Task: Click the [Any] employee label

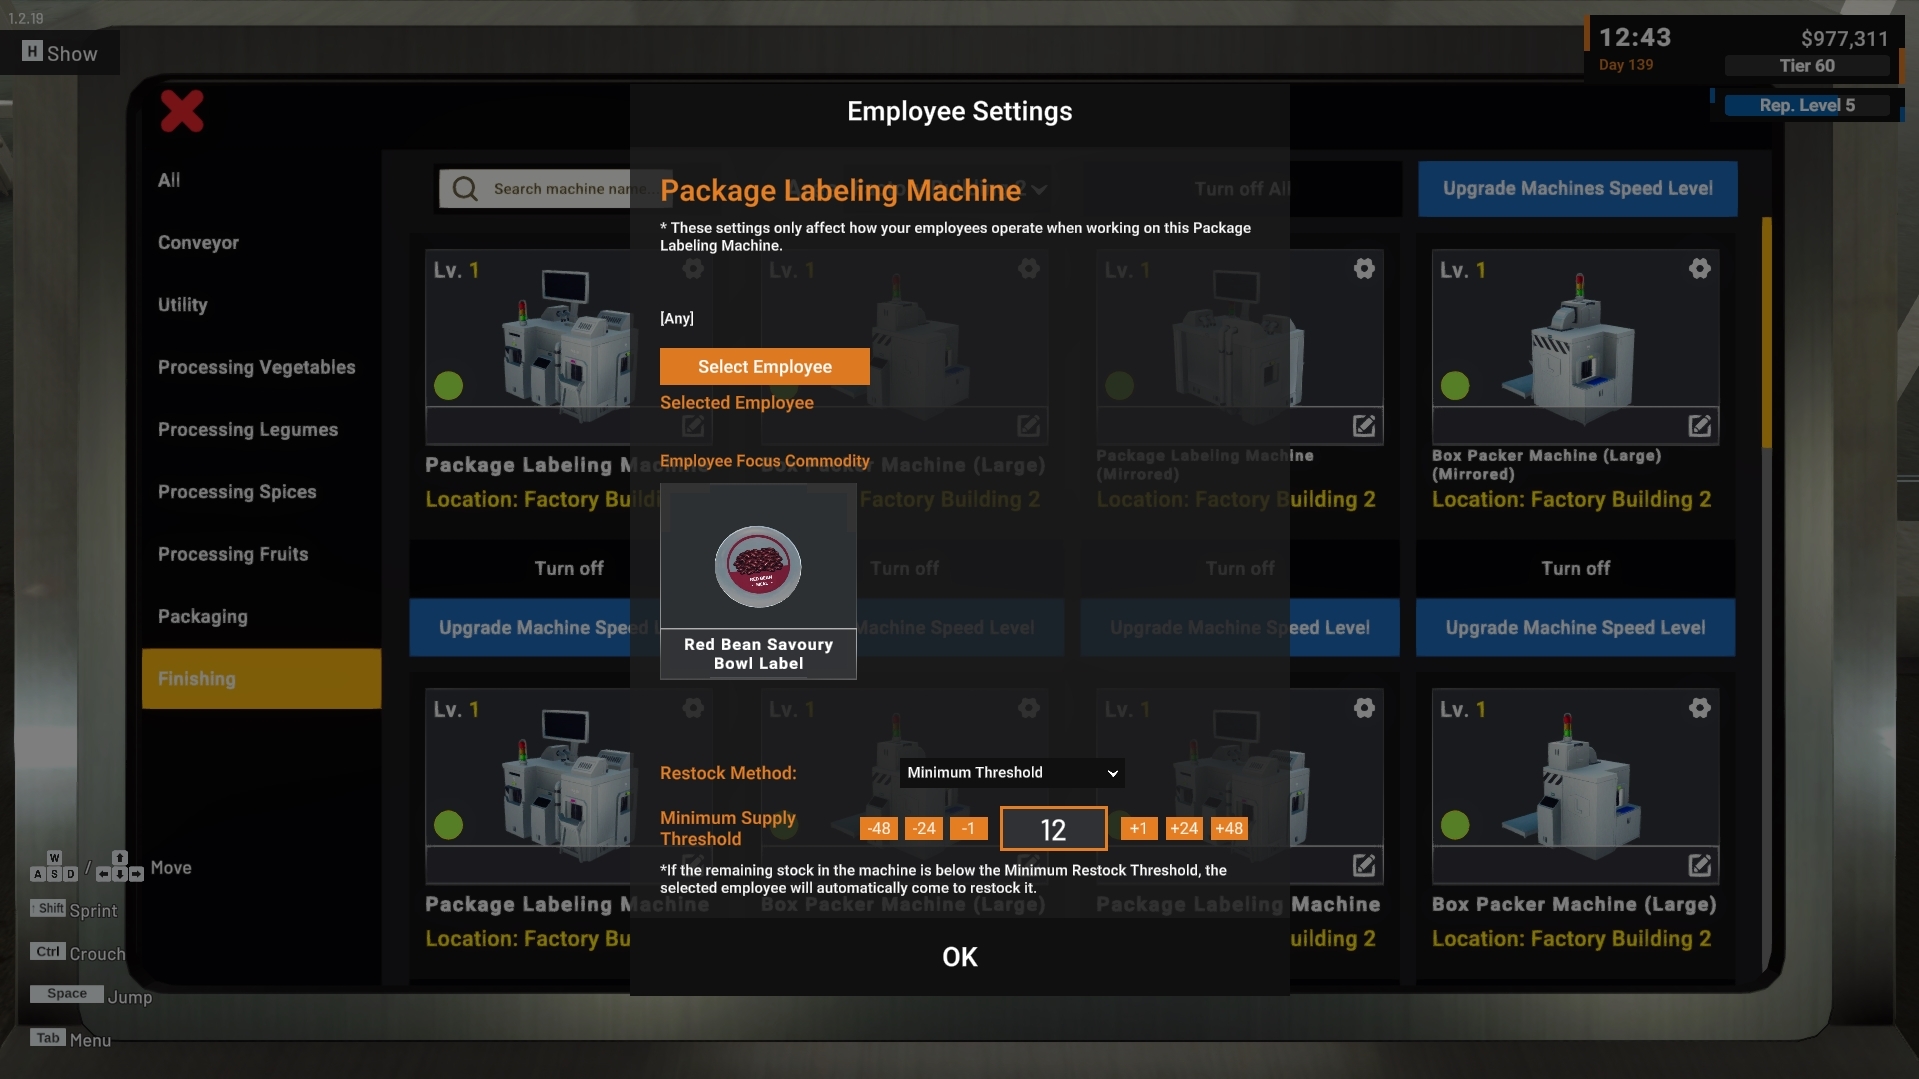Action: (677, 319)
